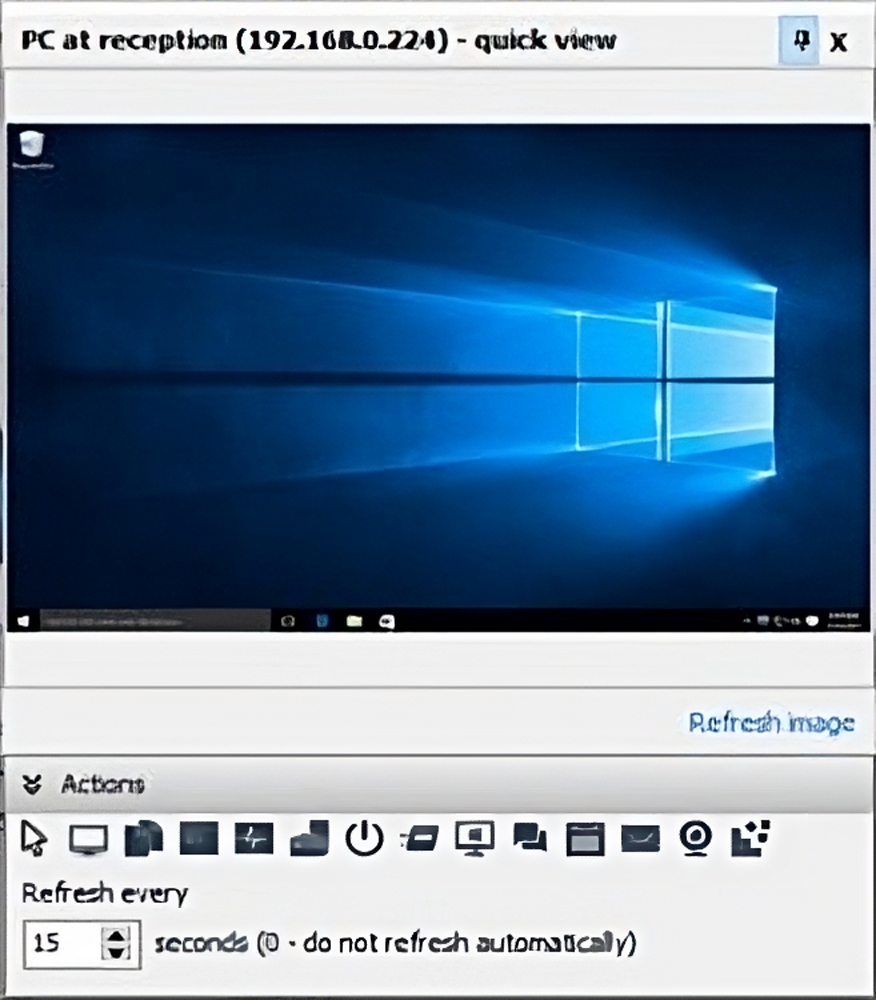This screenshot has height=1000, width=876.
Task: Close the quick view with X
Action: [838, 42]
